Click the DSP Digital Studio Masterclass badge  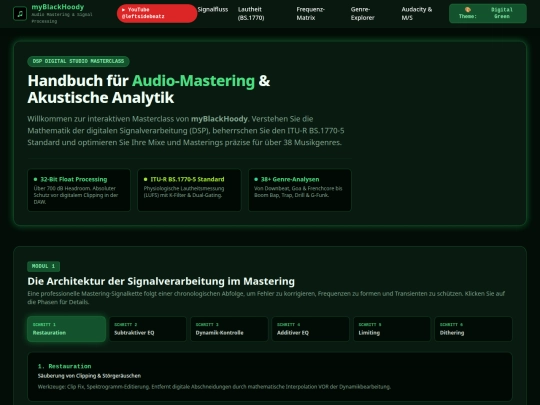click(78, 61)
